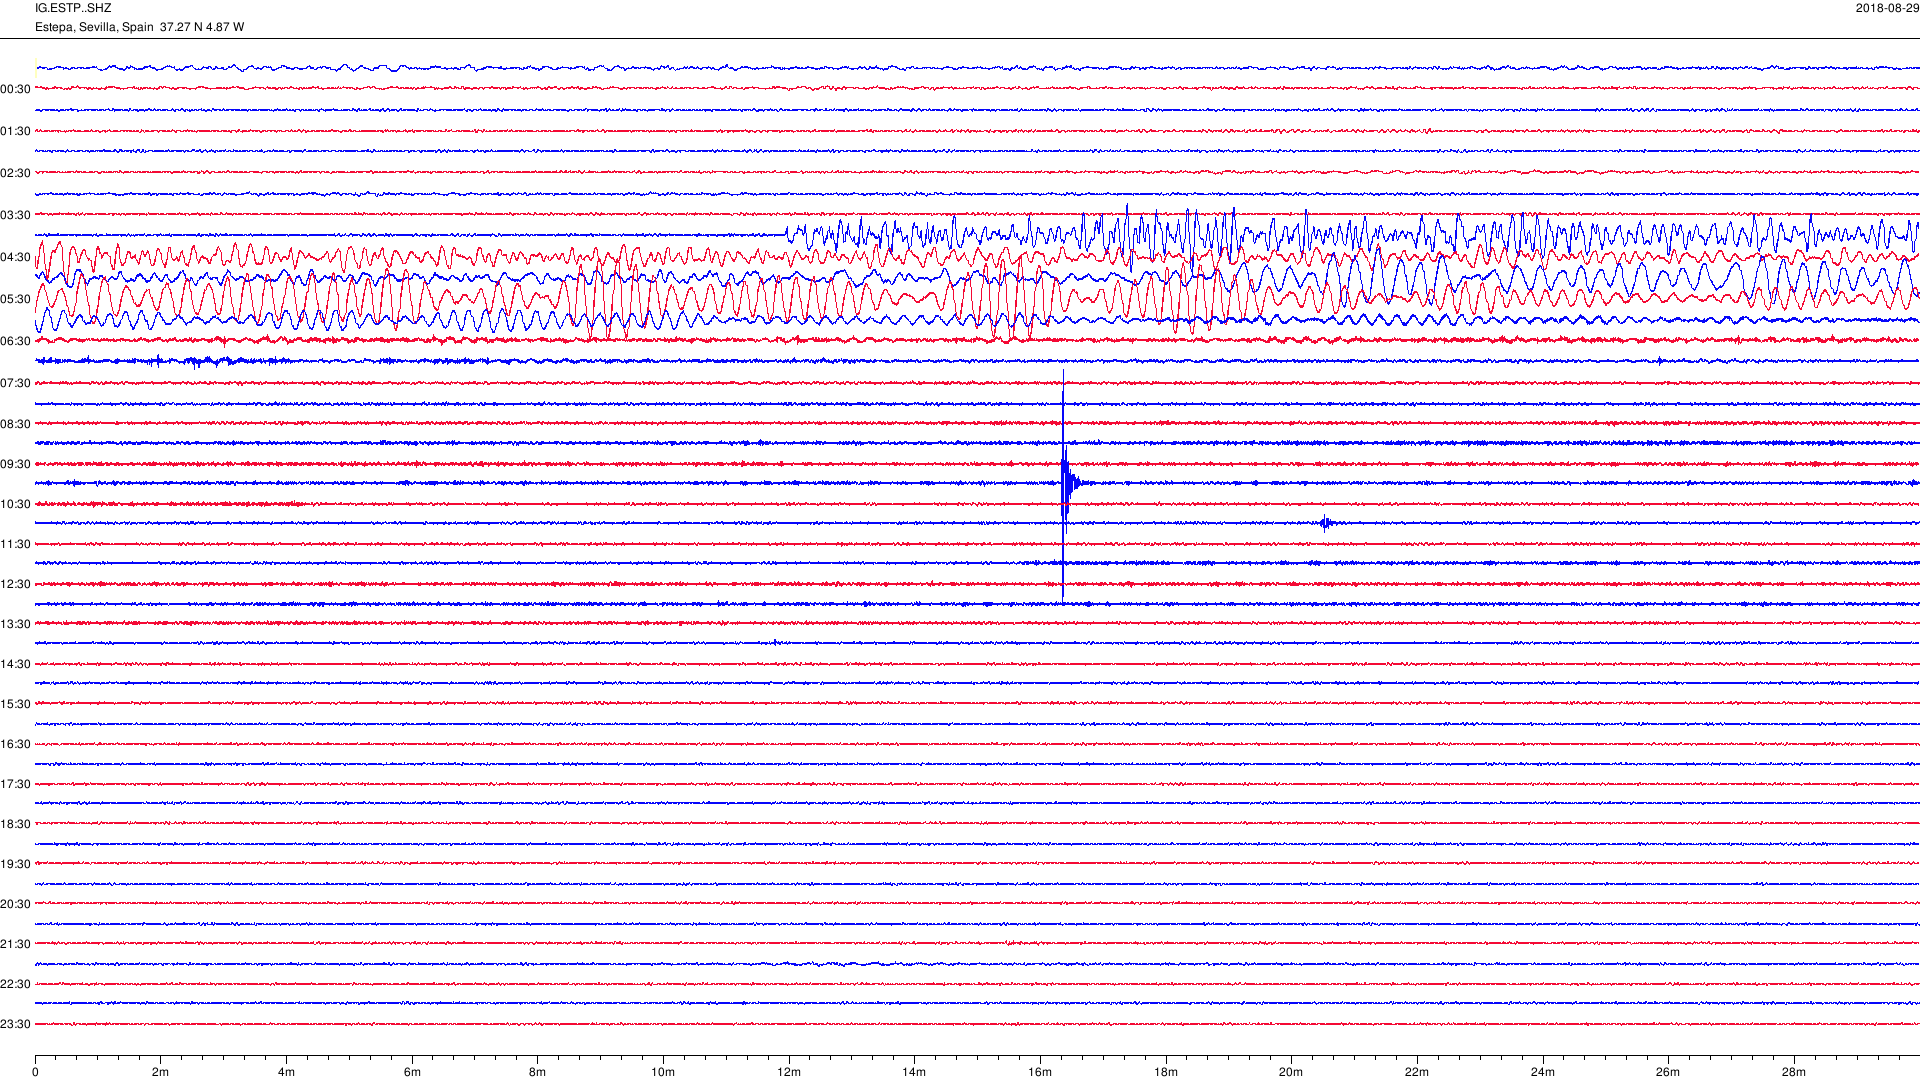1920x1080 pixels.
Task: Click the 17:30 time label
Action: pyautogui.click(x=15, y=784)
